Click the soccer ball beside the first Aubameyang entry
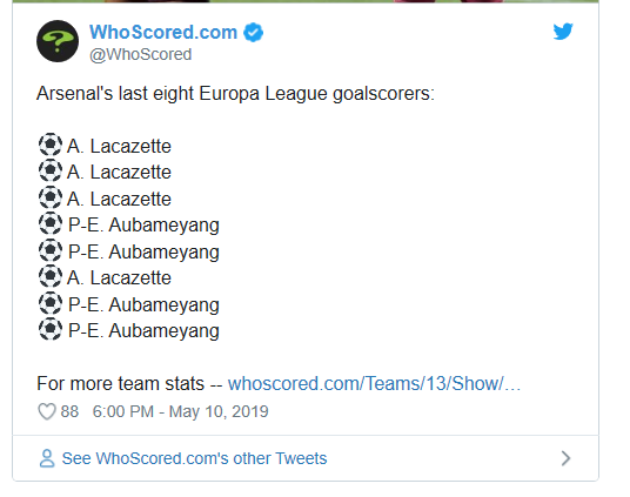This screenshot has width=630, height=497. click(49, 225)
